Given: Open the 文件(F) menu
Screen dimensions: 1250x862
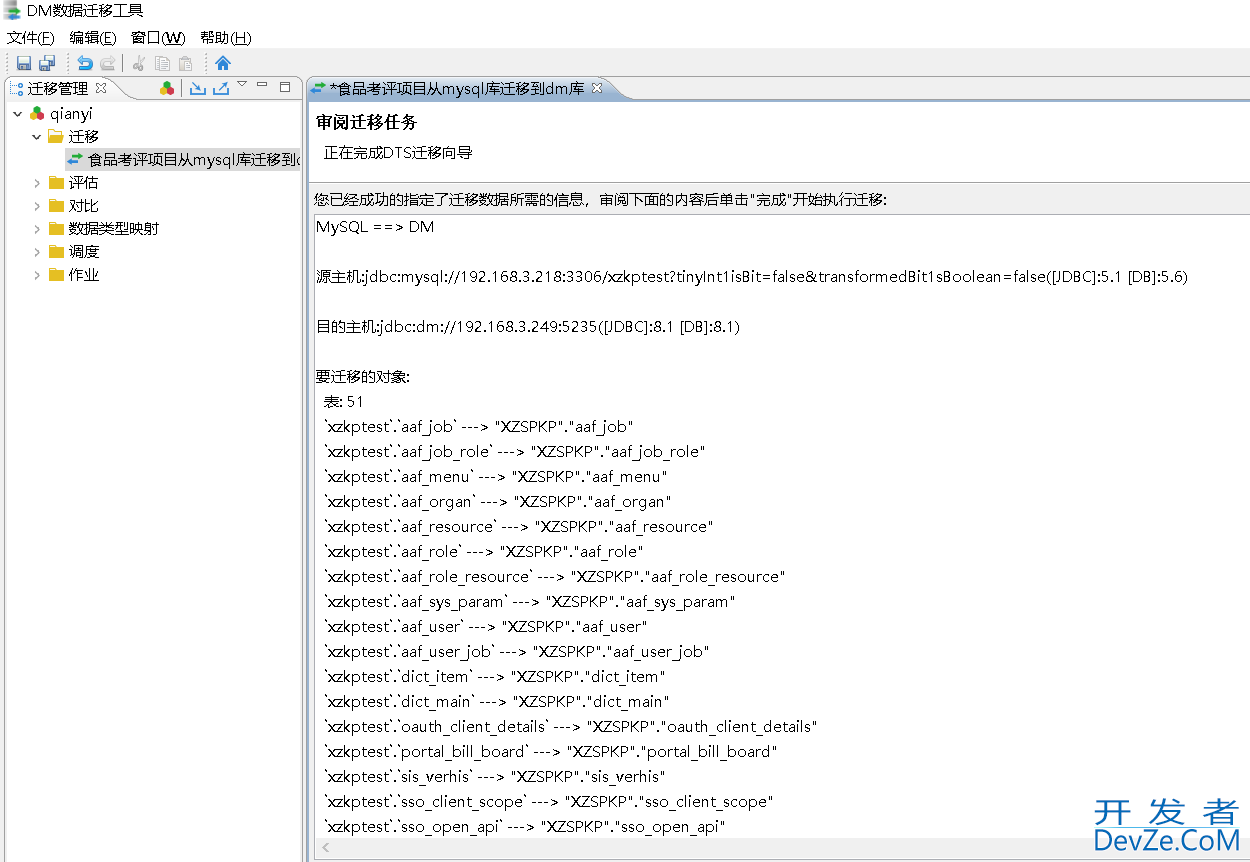Looking at the screenshot, I should (x=31, y=37).
